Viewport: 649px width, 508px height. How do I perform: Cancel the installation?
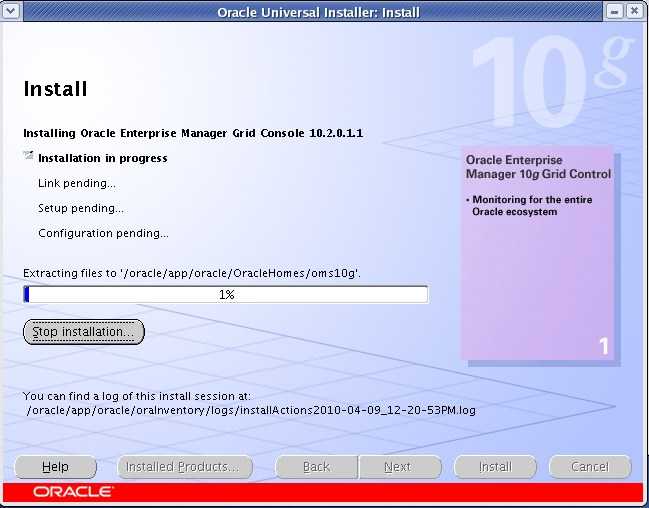coord(590,467)
